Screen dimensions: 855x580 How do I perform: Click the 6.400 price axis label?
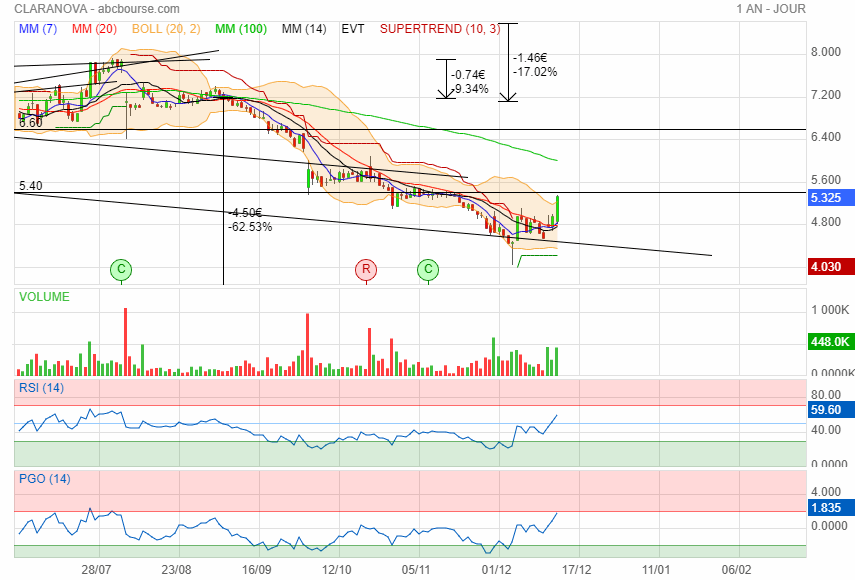[826, 137]
